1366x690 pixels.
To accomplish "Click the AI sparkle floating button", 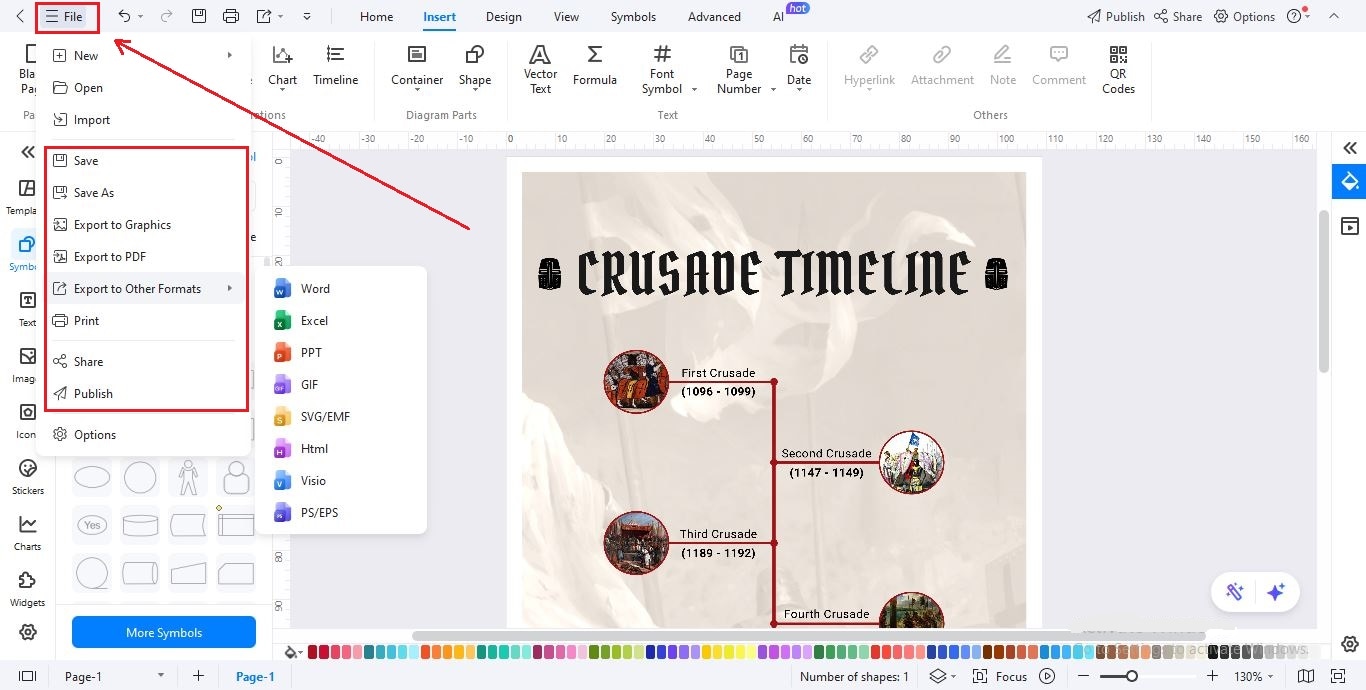I will click(x=1275, y=592).
